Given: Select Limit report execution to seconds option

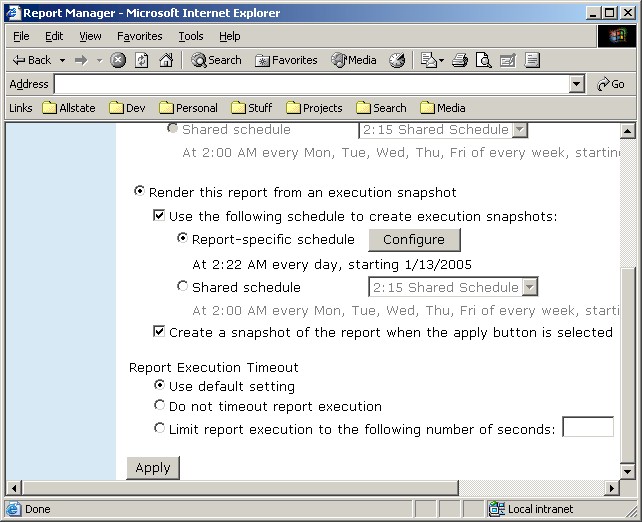Looking at the screenshot, I should [159, 428].
